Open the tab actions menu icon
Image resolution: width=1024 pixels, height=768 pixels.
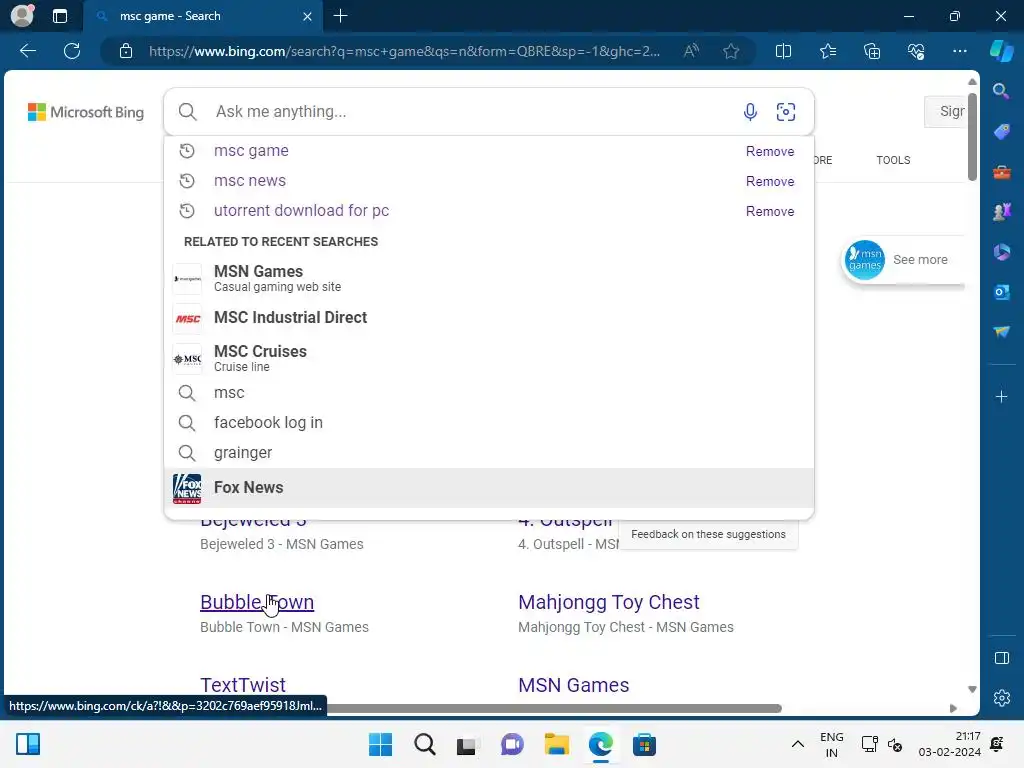(x=59, y=16)
